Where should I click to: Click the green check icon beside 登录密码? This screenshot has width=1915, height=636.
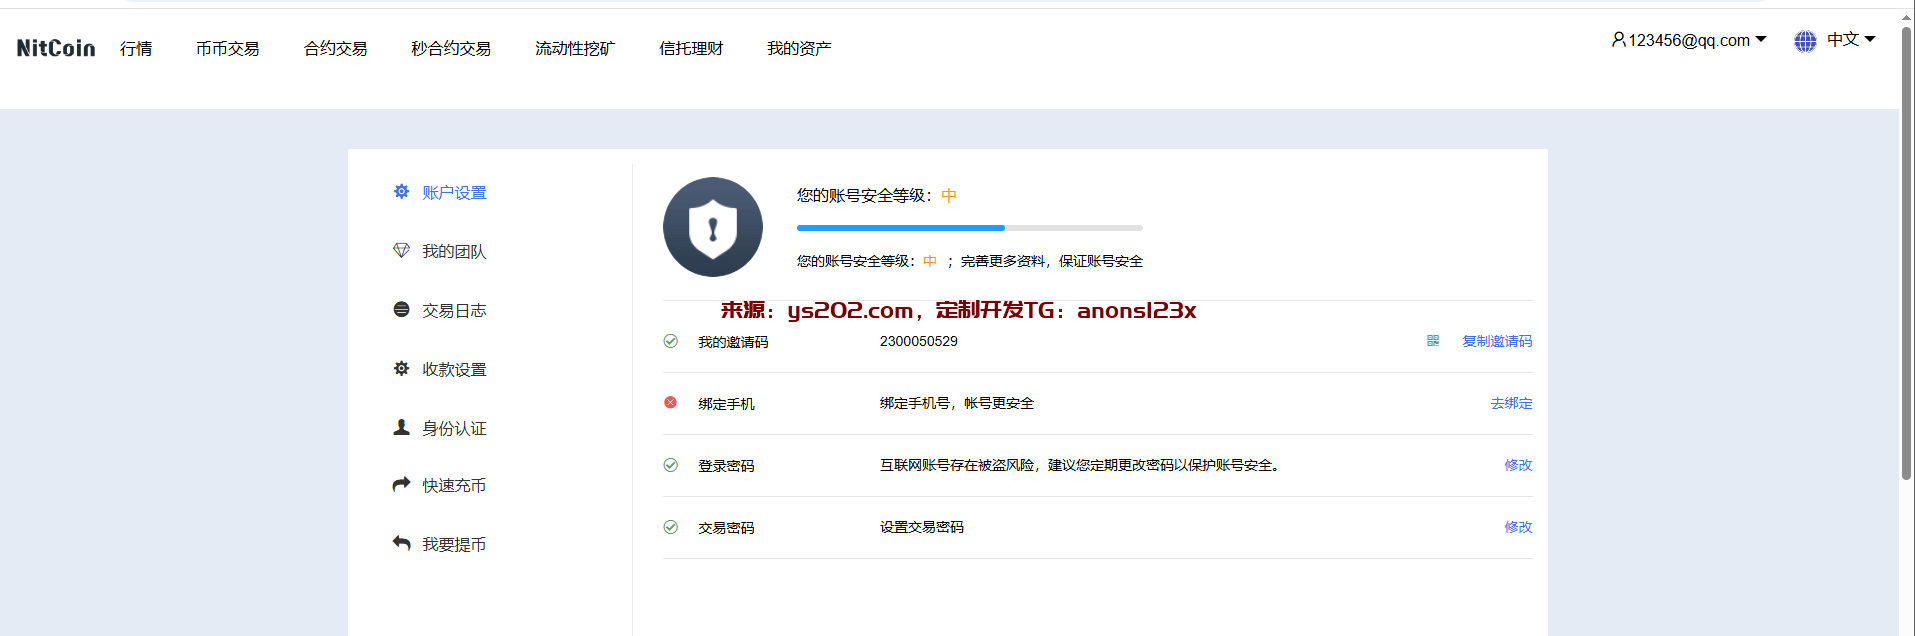[x=670, y=465]
